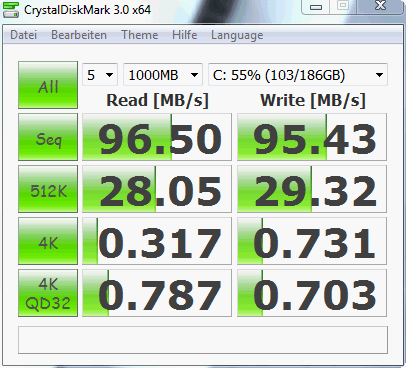Image resolution: width=406 pixels, height=368 pixels.
Task: Click the Seq write result 95.43
Action: (x=312, y=137)
